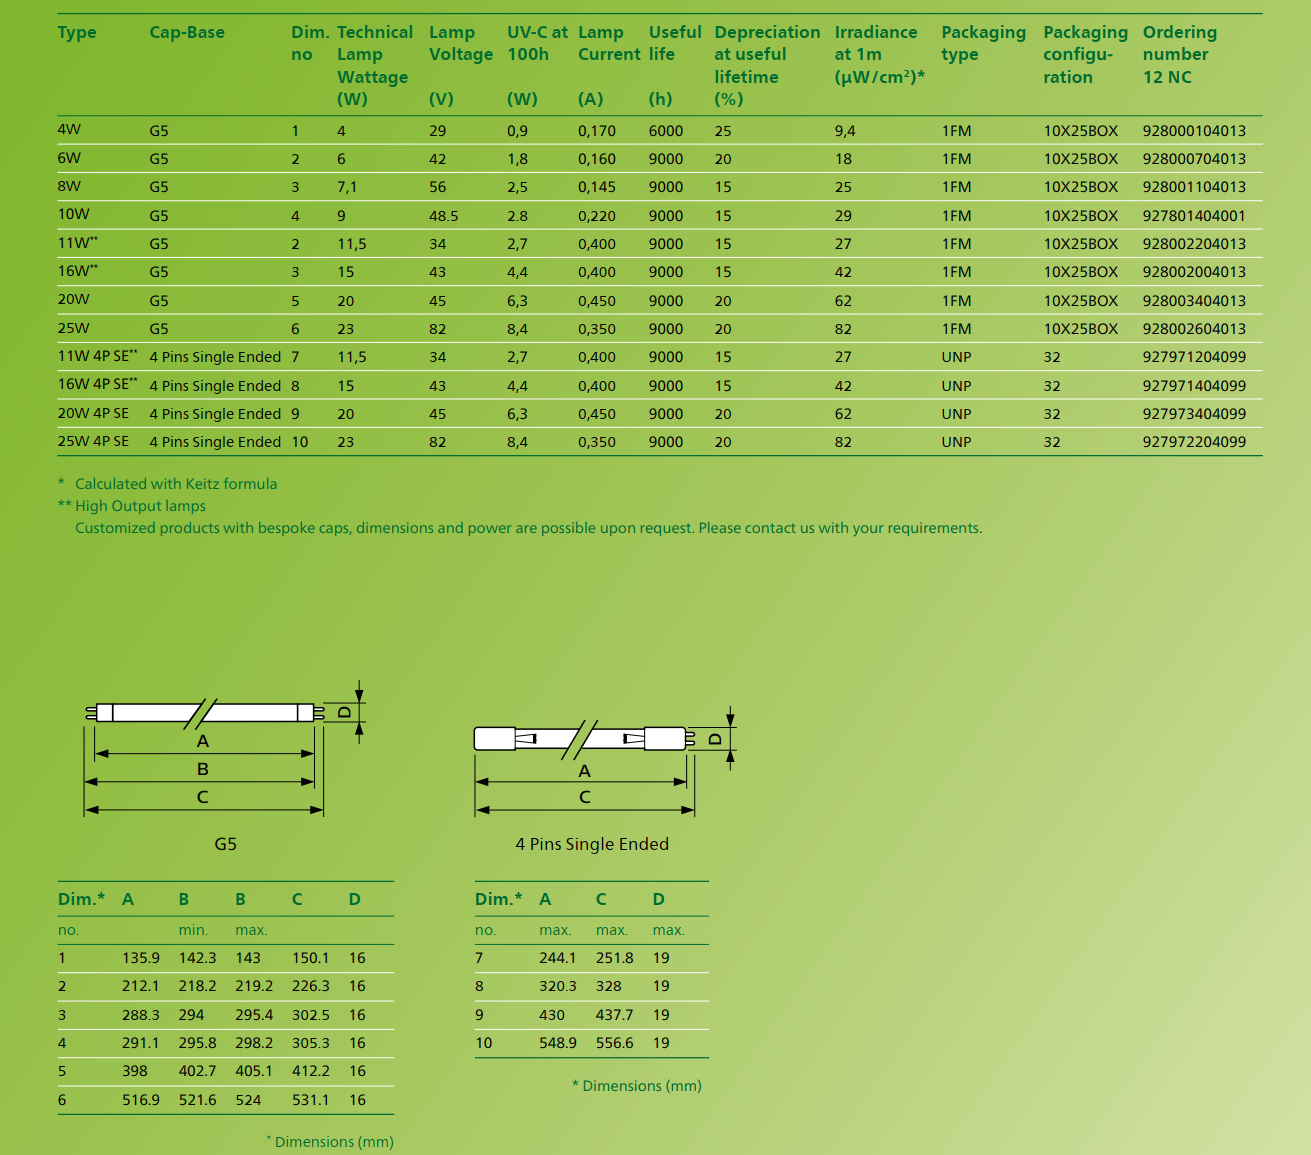The image size is (1311, 1155).
Task: Select the "Ordering number 12 NC" column header
Action: pos(1180,55)
